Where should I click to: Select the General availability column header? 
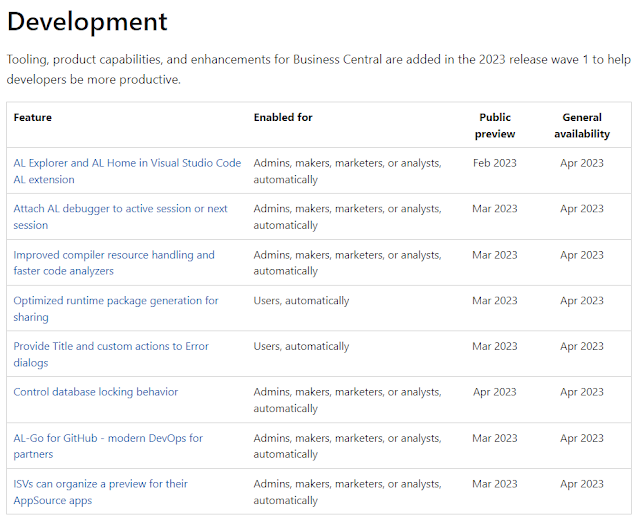click(x=582, y=125)
